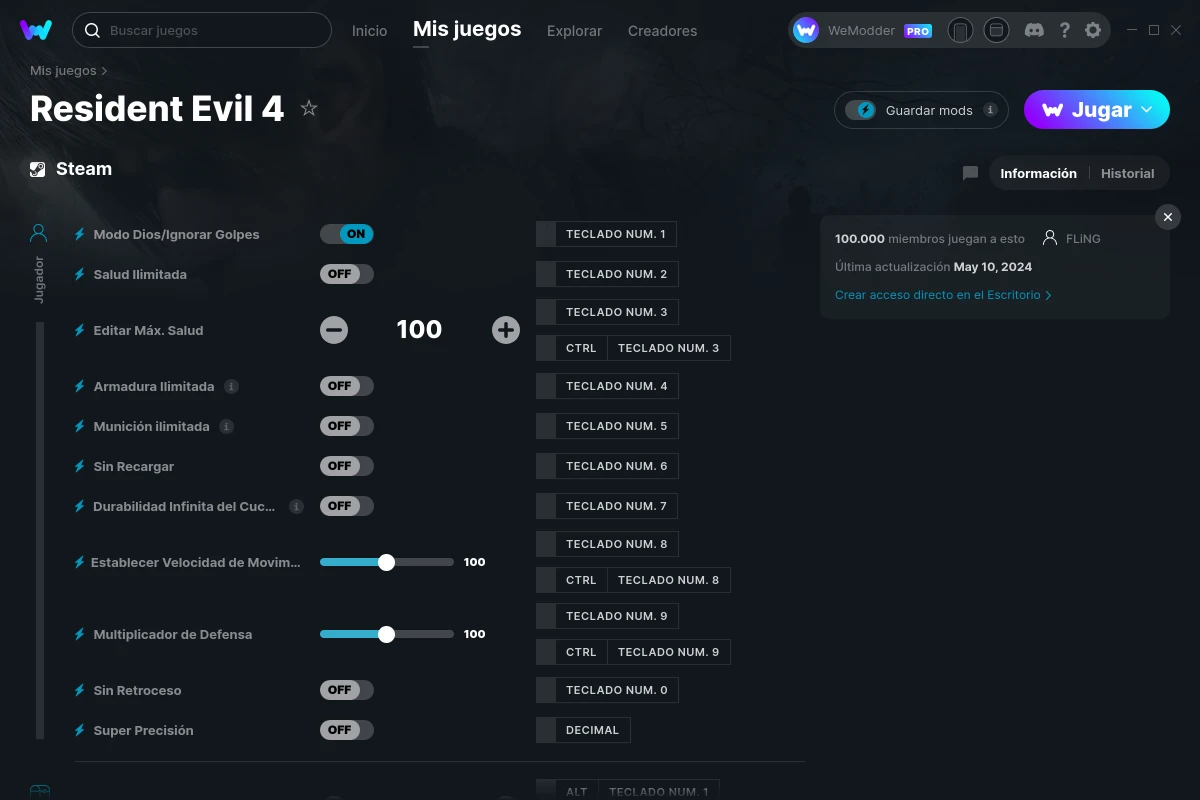This screenshot has width=1200, height=800.
Task: Open the Explorar section in the top menu
Action: [574, 31]
